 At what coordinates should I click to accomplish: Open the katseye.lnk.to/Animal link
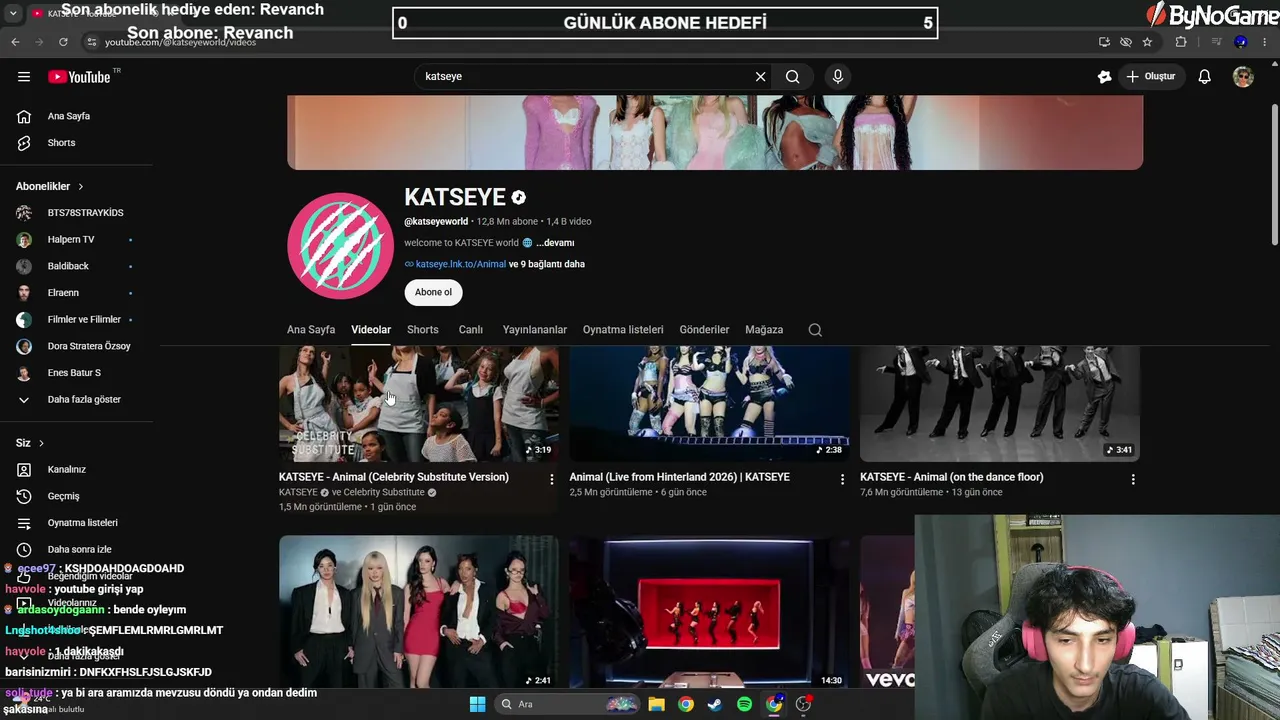click(x=460, y=264)
